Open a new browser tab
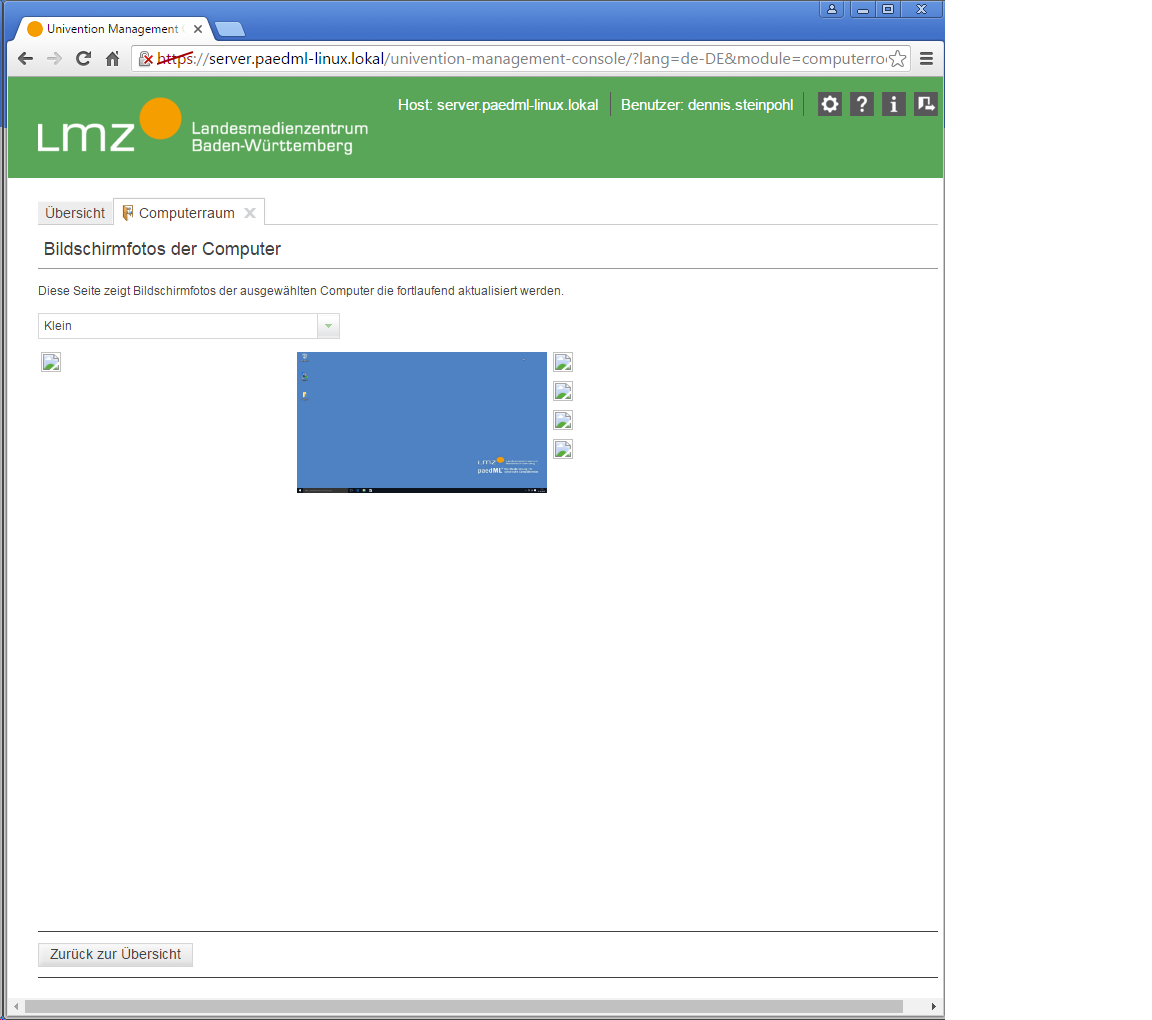 [230, 29]
